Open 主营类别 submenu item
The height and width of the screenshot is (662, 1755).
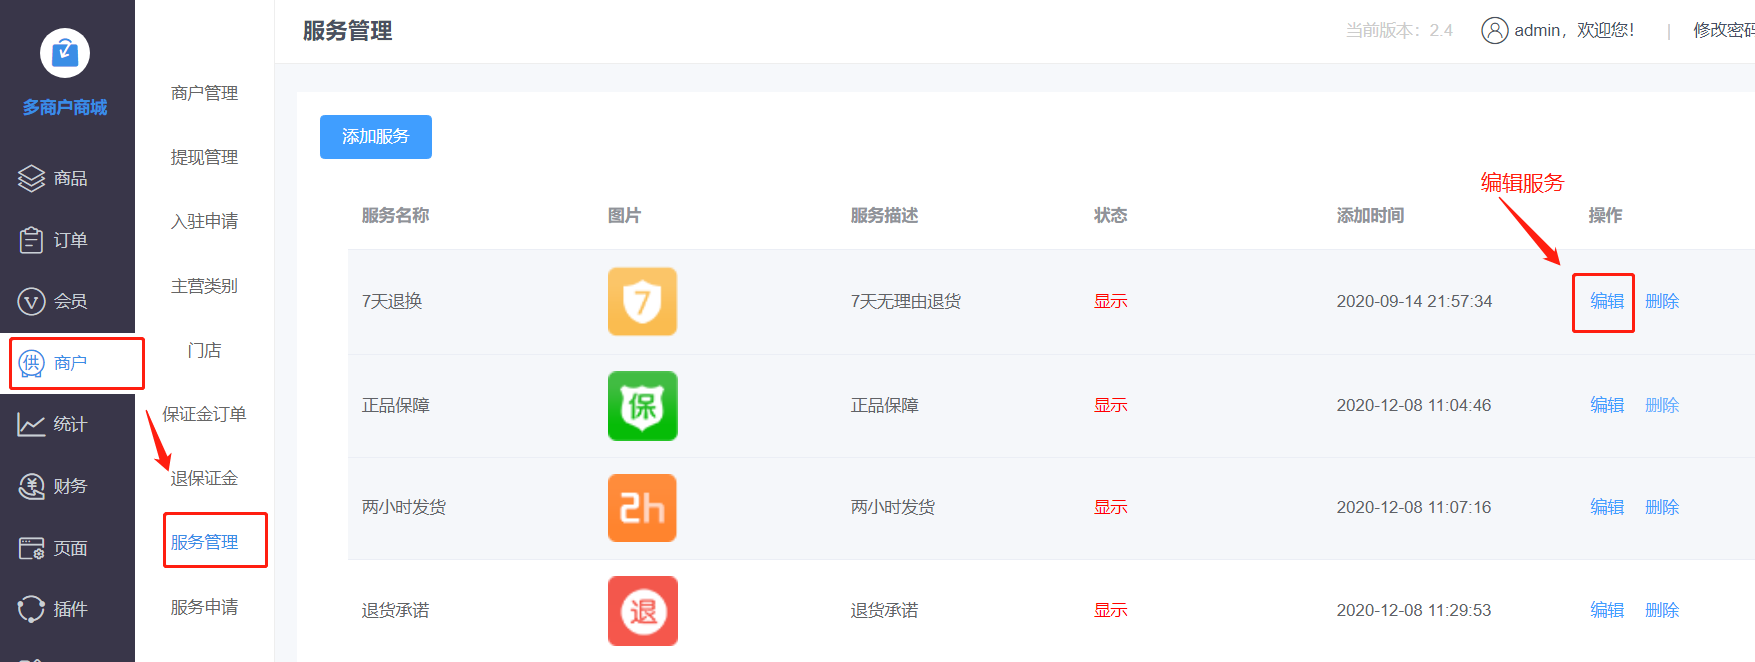(x=204, y=286)
